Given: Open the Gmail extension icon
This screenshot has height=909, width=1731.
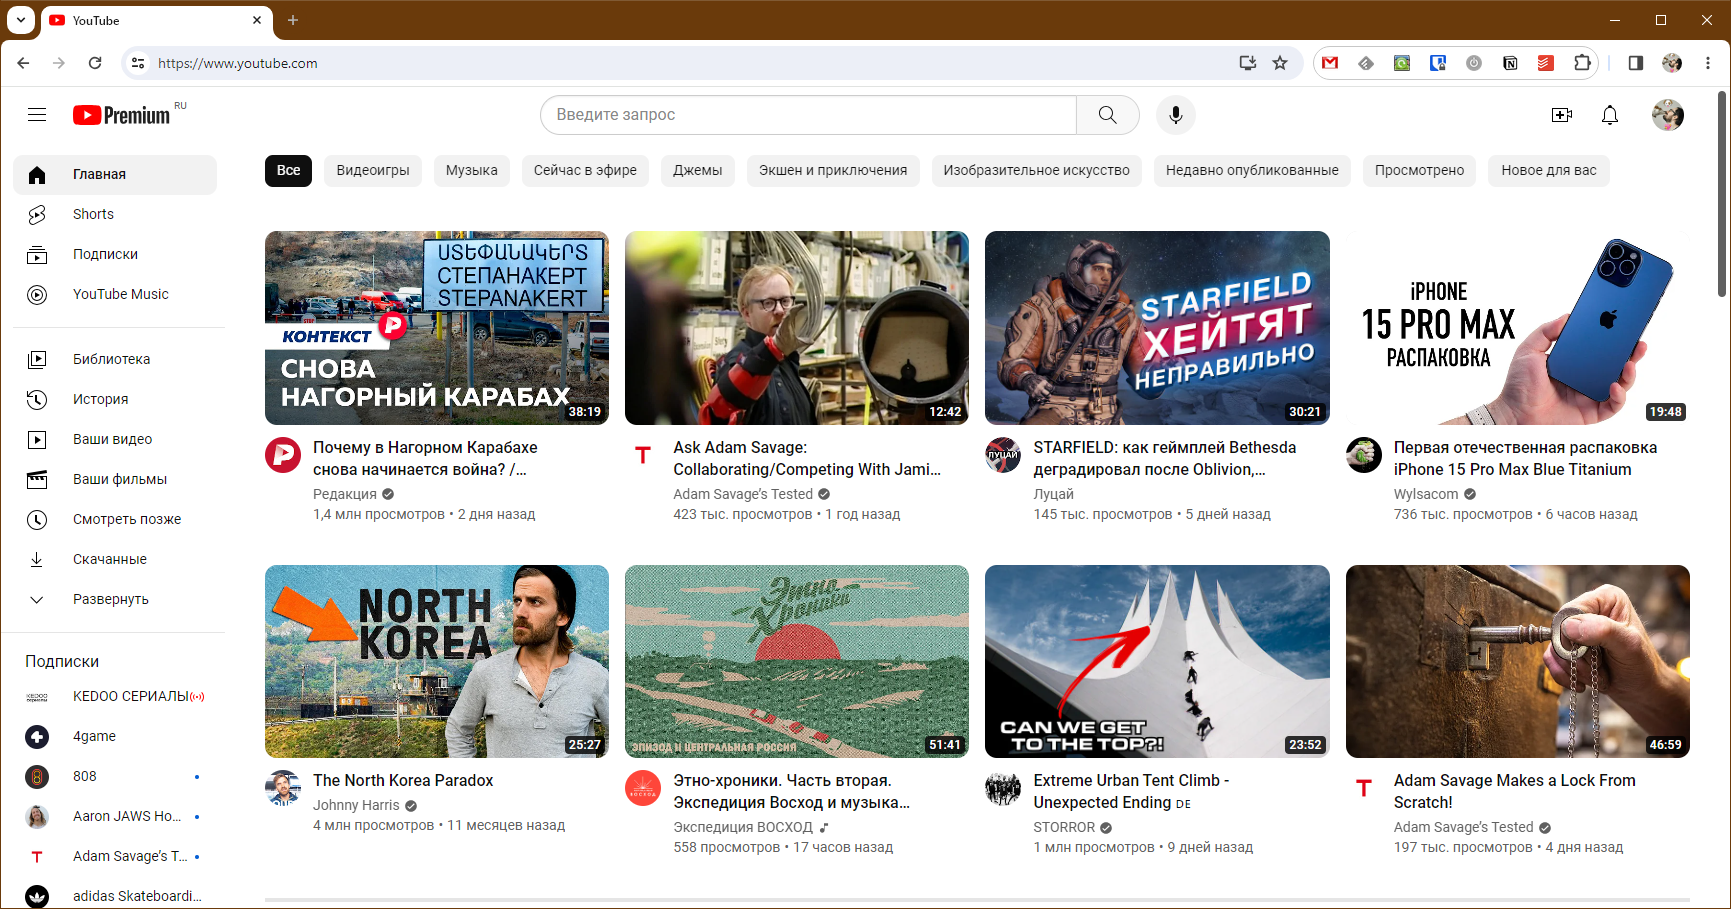Looking at the screenshot, I should [x=1330, y=63].
